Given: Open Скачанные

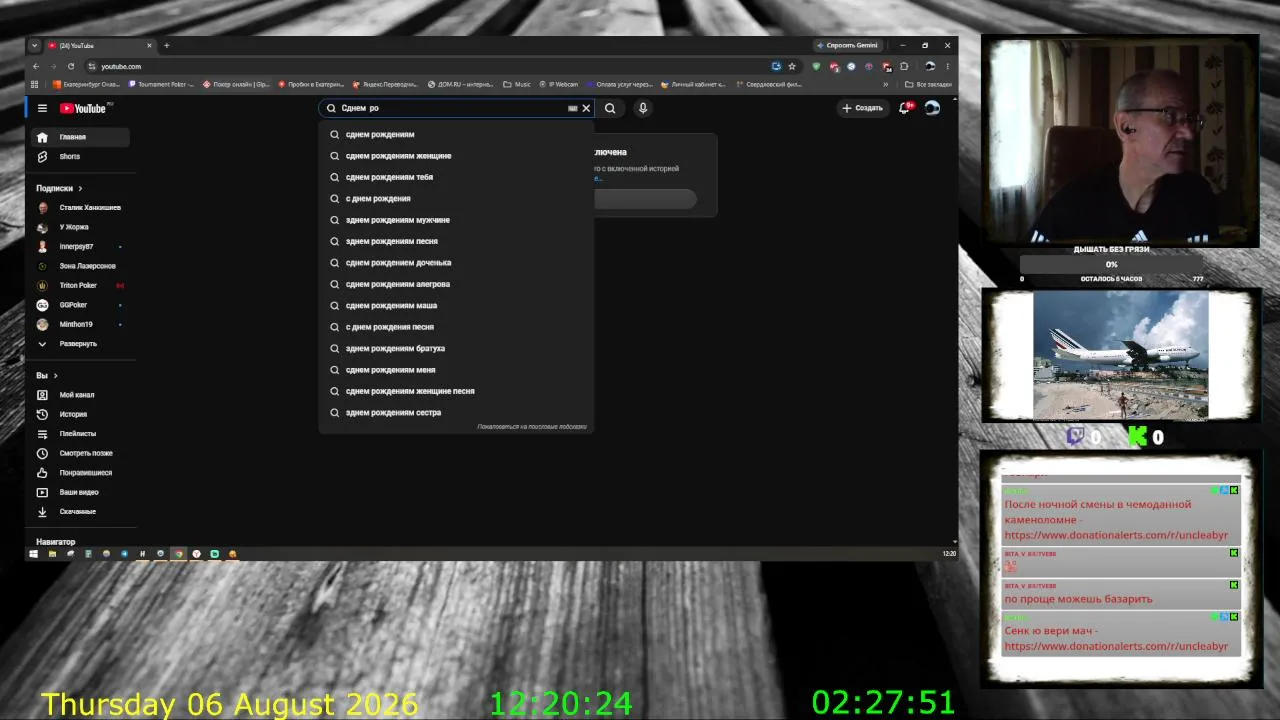Looking at the screenshot, I should click(x=79, y=512).
